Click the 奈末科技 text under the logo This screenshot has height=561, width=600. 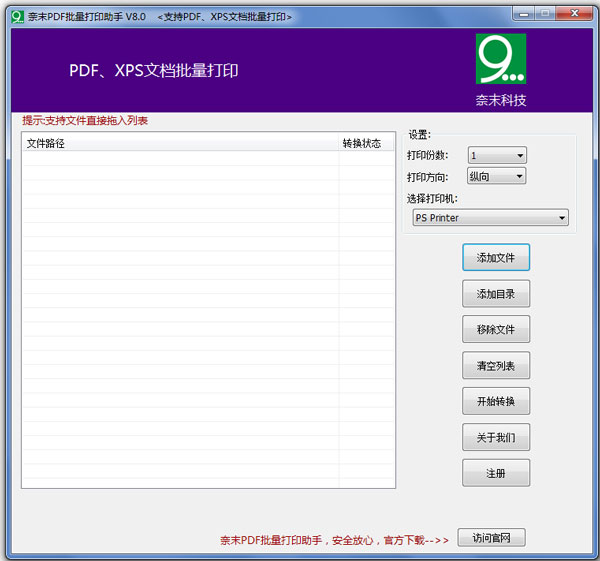click(x=501, y=100)
